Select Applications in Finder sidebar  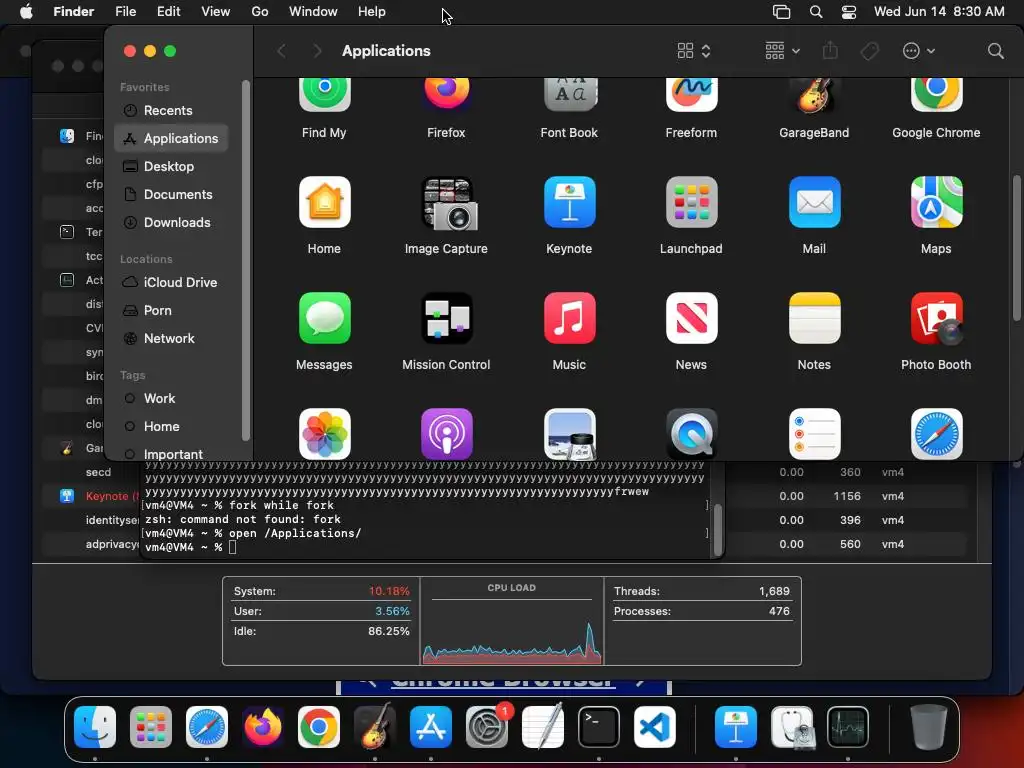click(x=172, y=138)
